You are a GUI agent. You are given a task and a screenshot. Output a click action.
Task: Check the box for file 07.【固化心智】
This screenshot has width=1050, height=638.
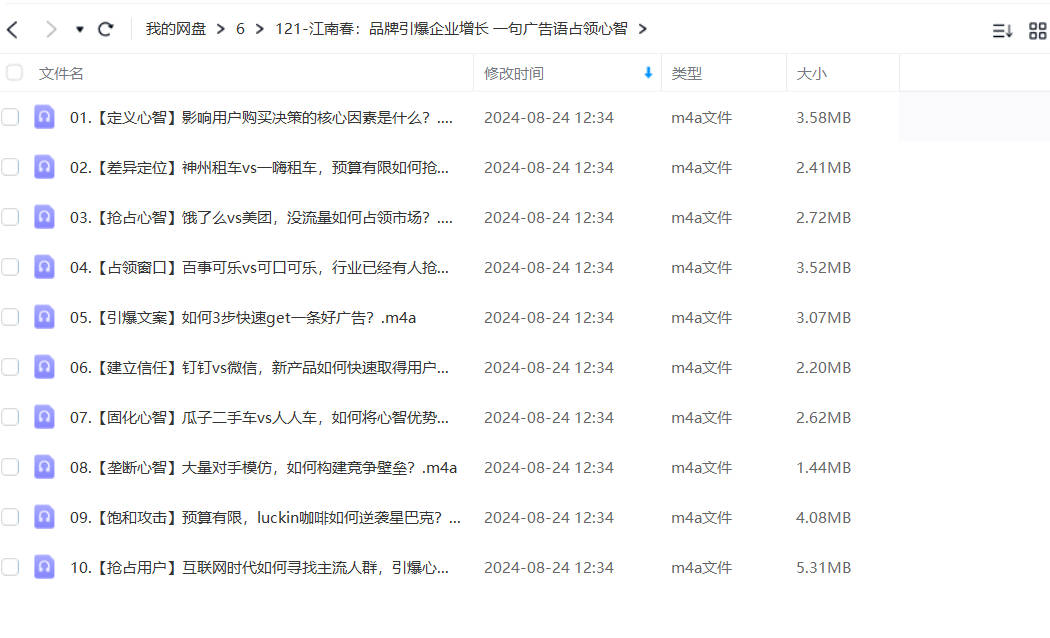click(x=10, y=417)
